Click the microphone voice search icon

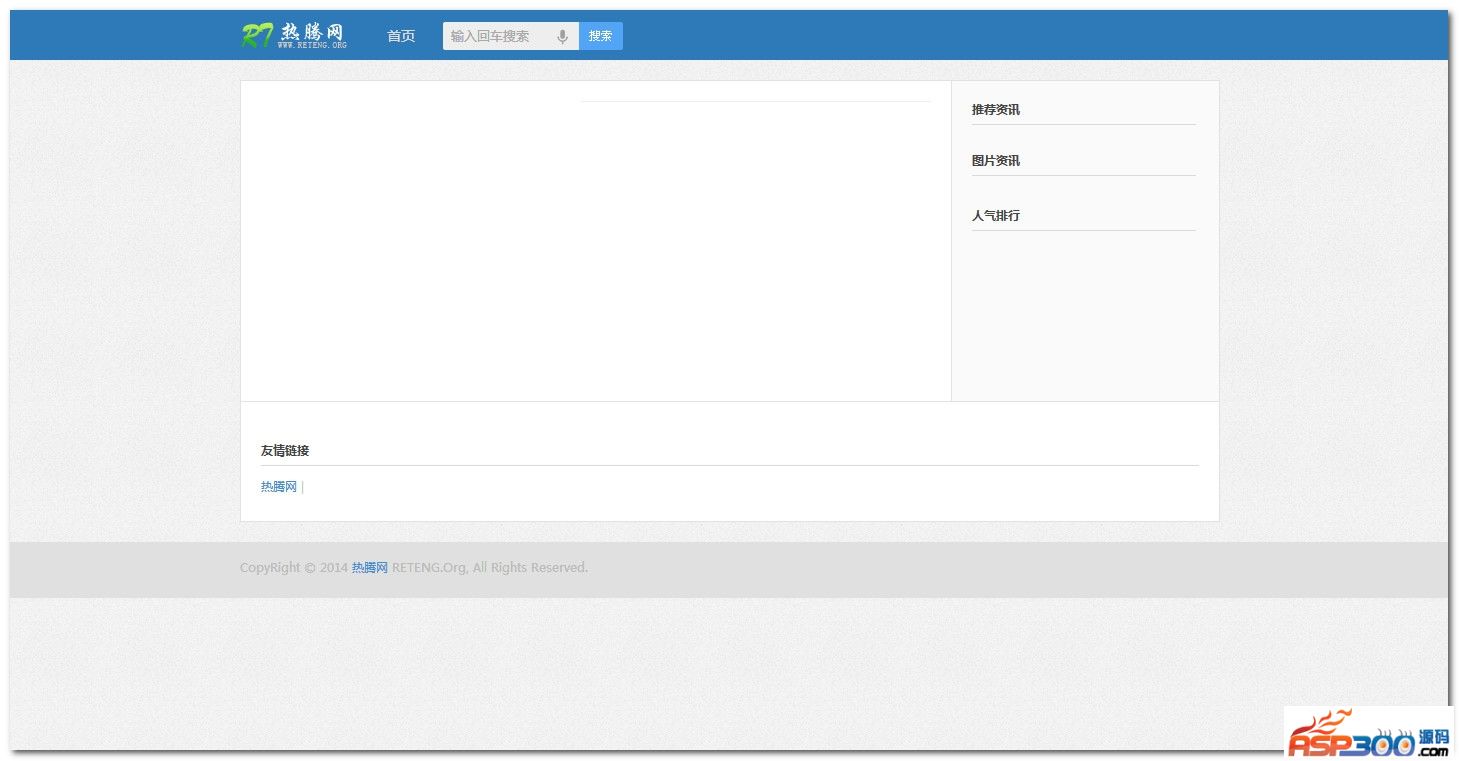point(562,36)
